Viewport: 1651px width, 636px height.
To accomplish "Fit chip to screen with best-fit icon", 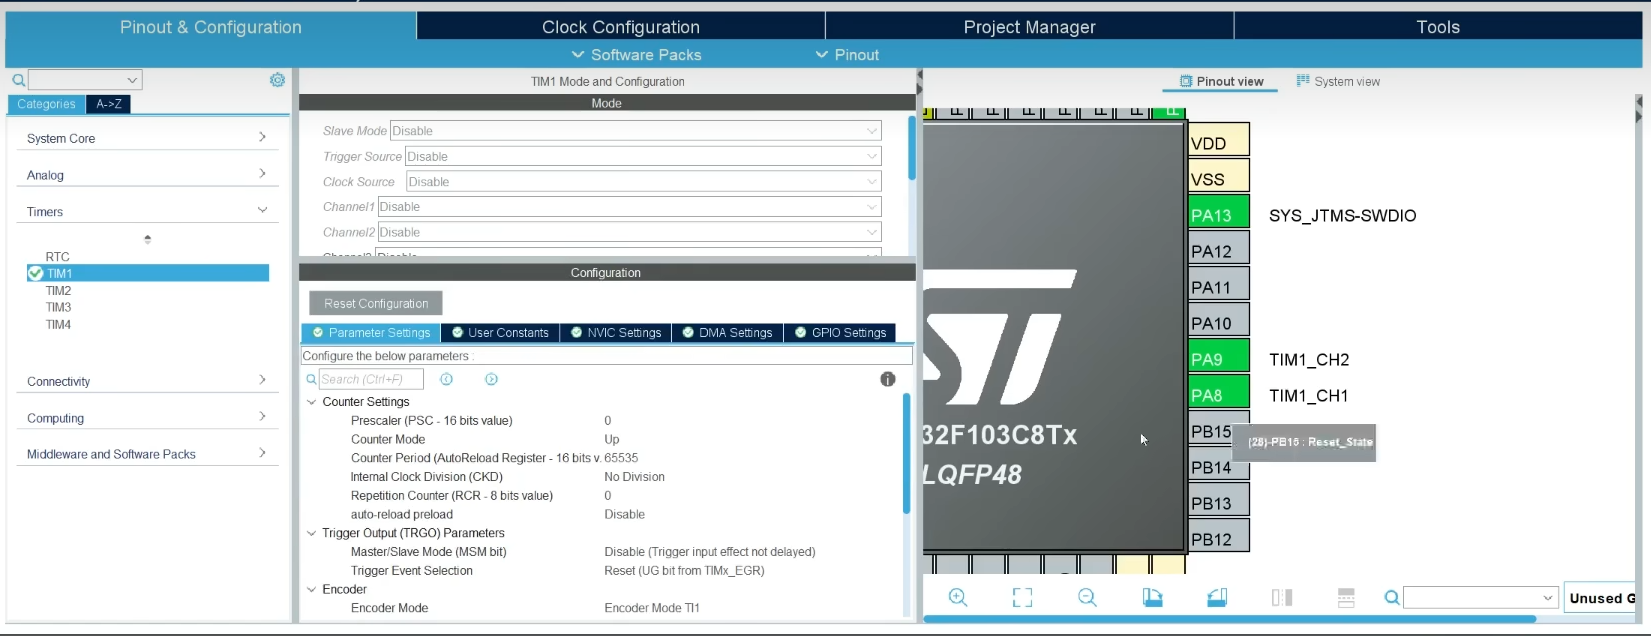I will coord(1022,597).
